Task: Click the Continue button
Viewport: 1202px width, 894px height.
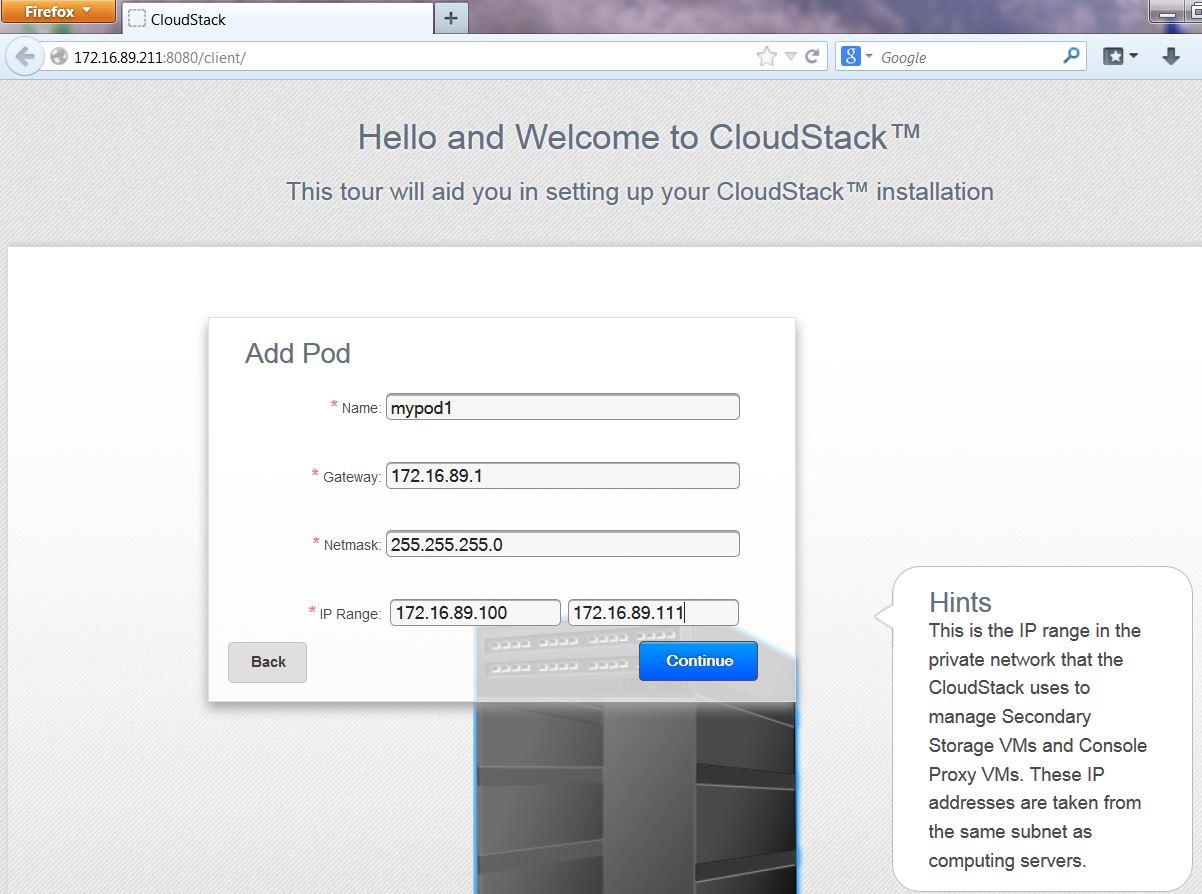Action: click(x=698, y=661)
